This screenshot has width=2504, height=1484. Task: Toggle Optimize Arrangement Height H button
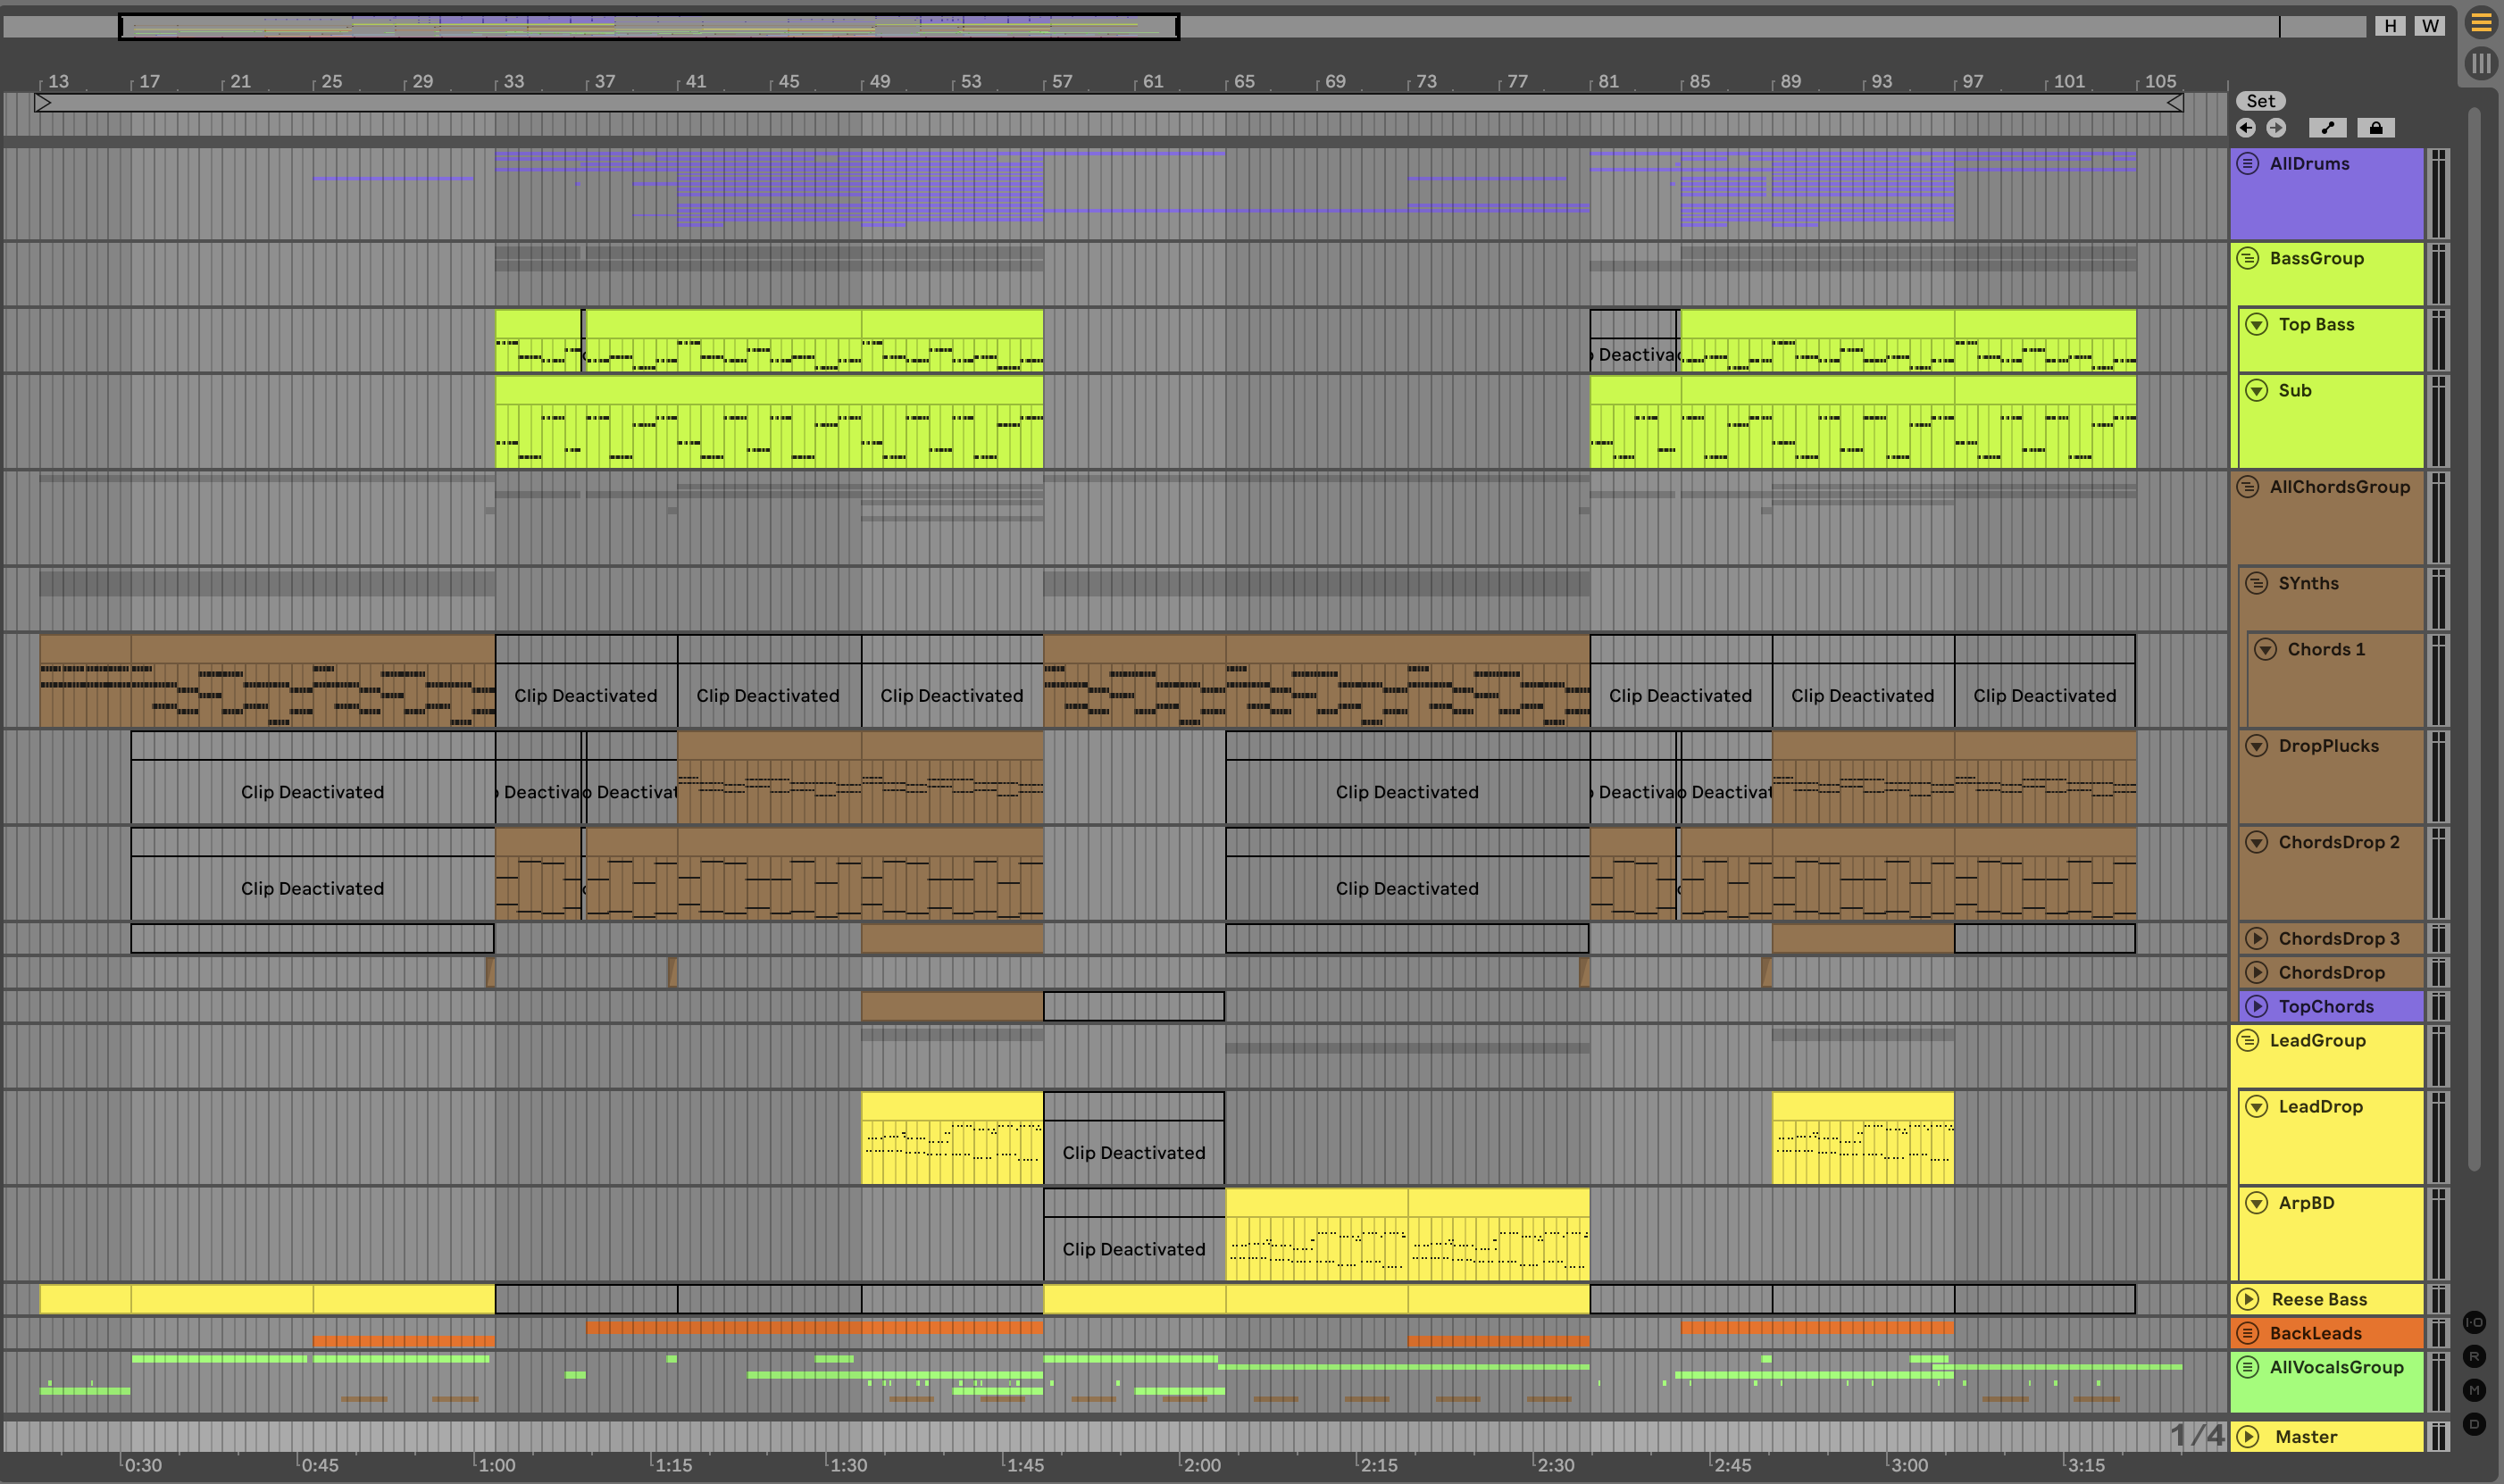[x=2390, y=26]
